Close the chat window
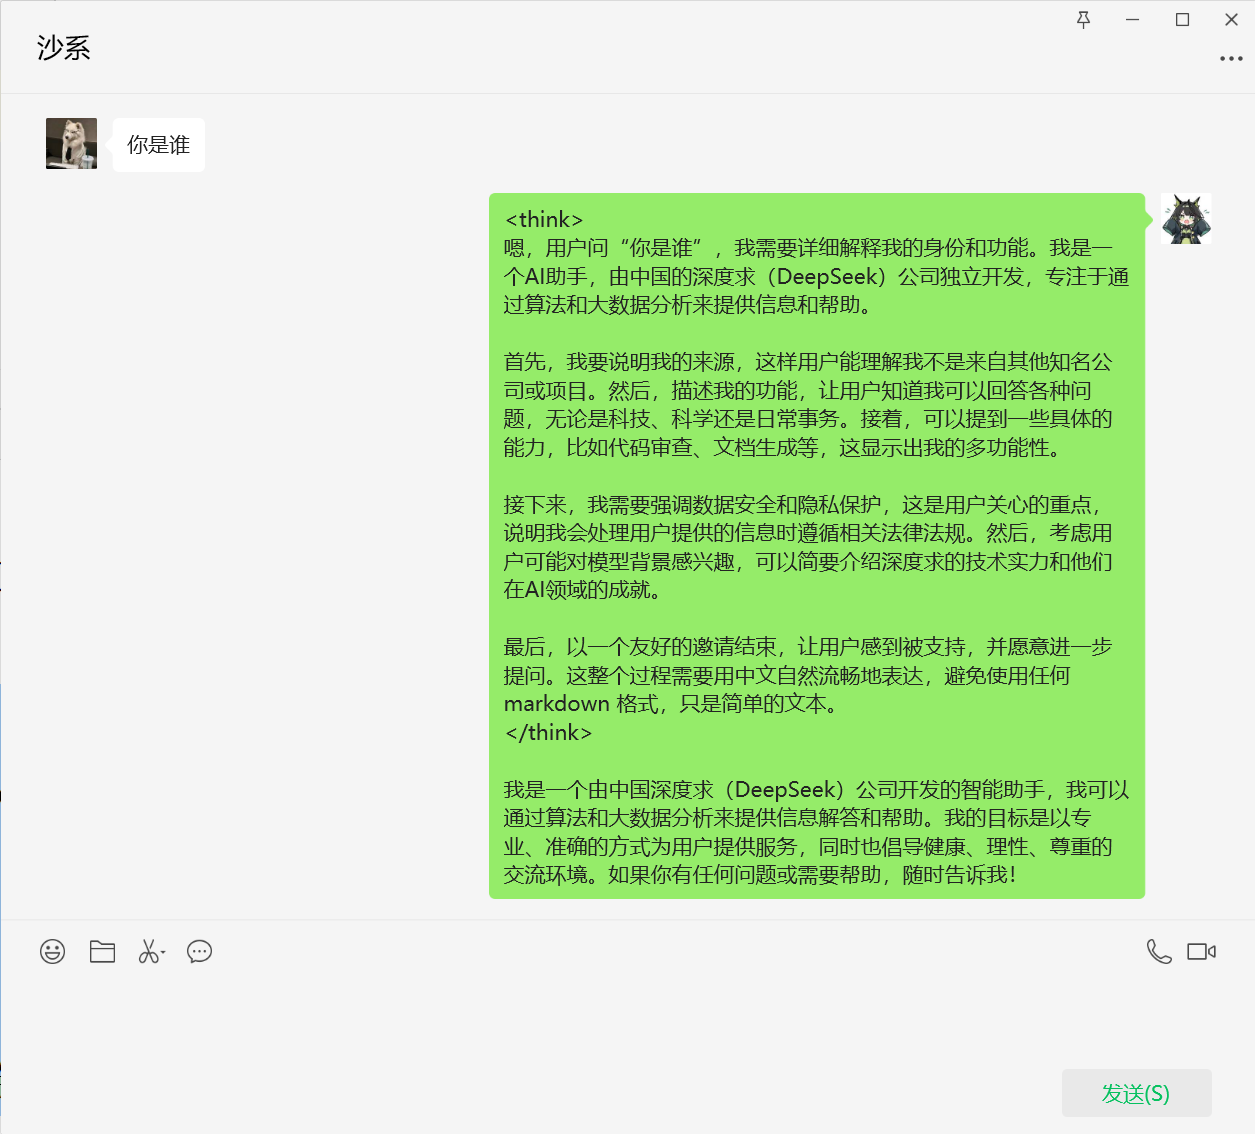Image resolution: width=1255 pixels, height=1134 pixels. coord(1232,20)
